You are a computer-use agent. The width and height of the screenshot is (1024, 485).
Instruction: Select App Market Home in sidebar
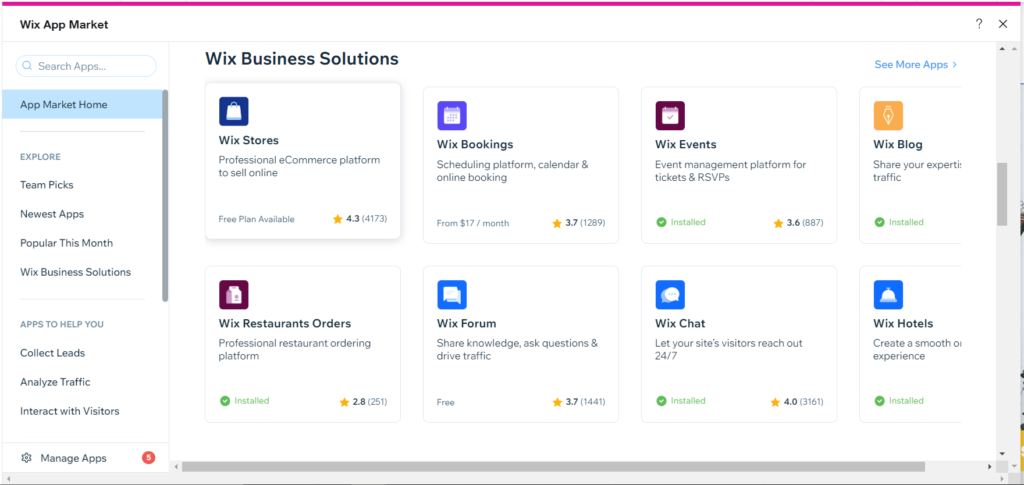coord(82,104)
